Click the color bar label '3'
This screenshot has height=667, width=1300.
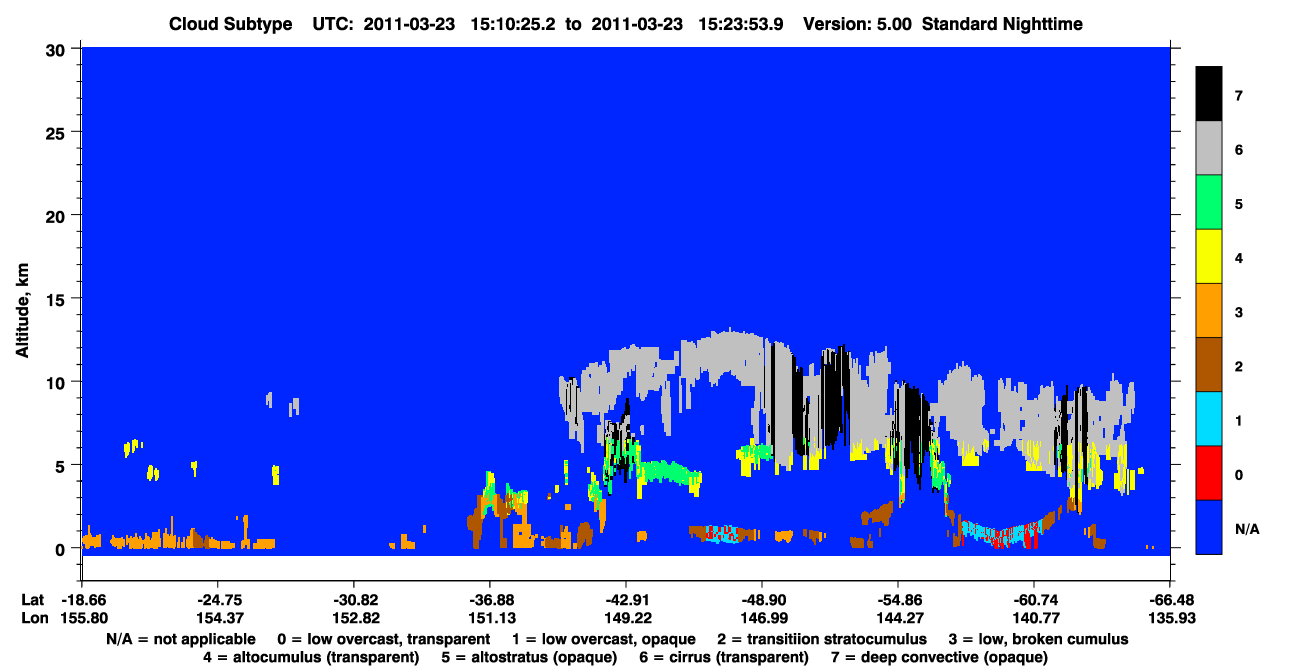pyautogui.click(x=1239, y=312)
